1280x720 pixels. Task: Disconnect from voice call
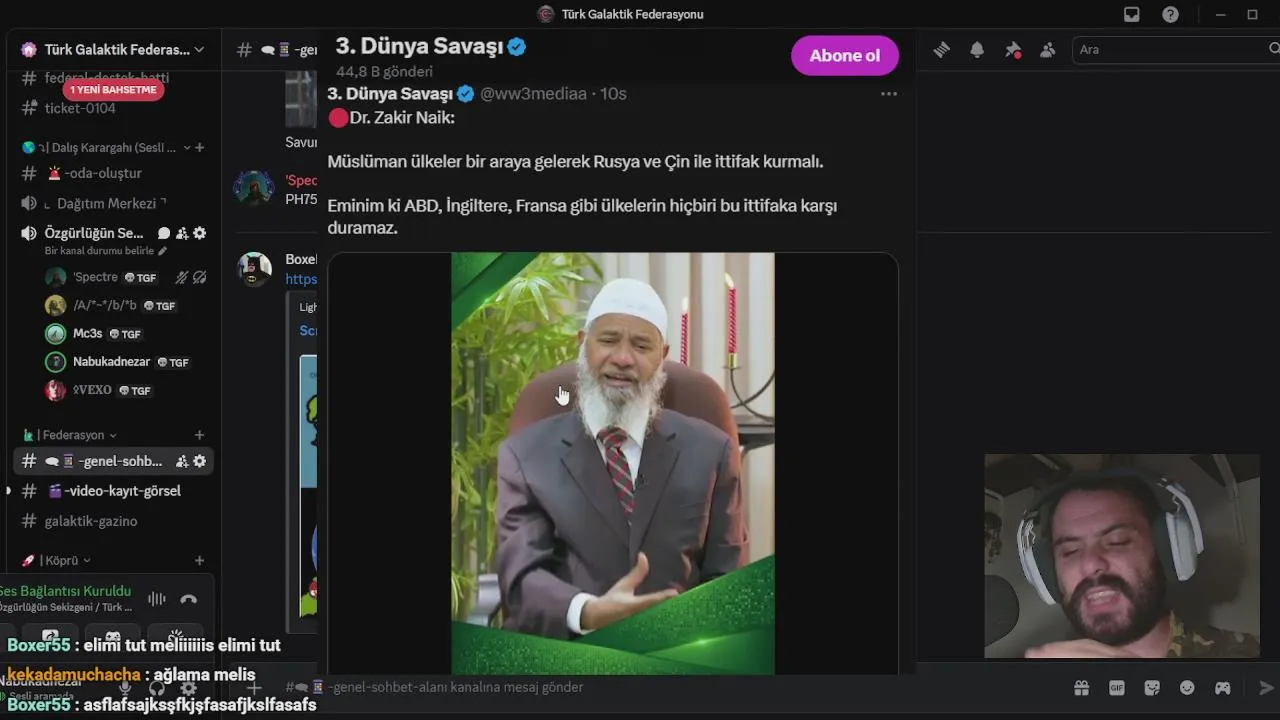click(189, 599)
